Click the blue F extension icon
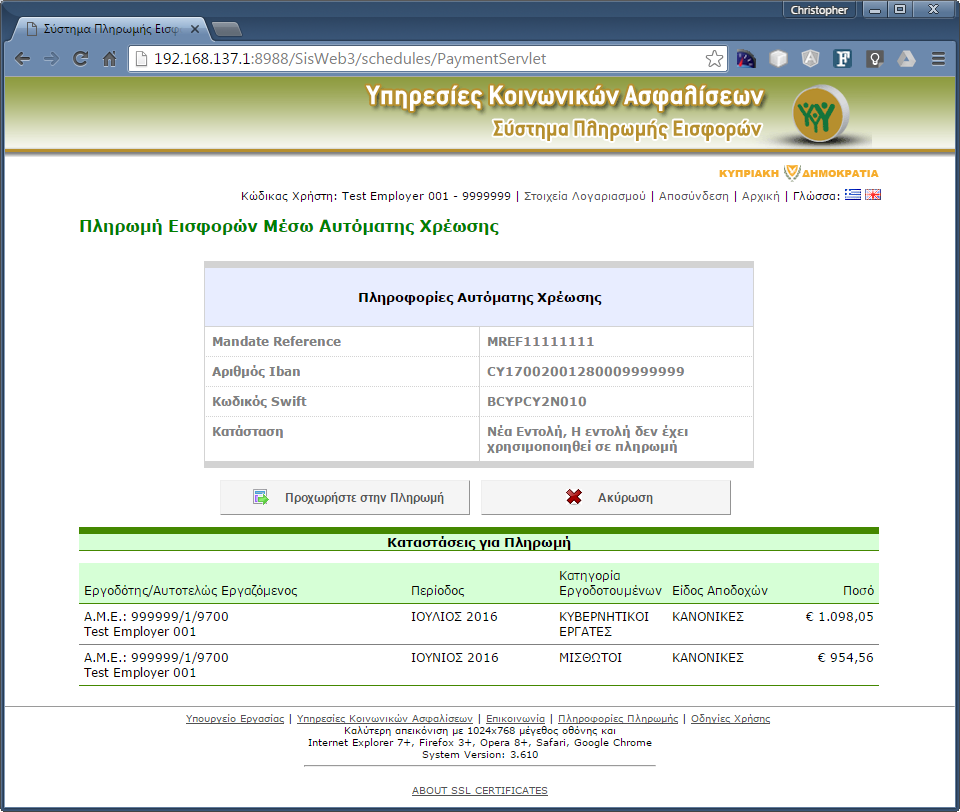Screen dimensions: 960x812 click(x=843, y=59)
